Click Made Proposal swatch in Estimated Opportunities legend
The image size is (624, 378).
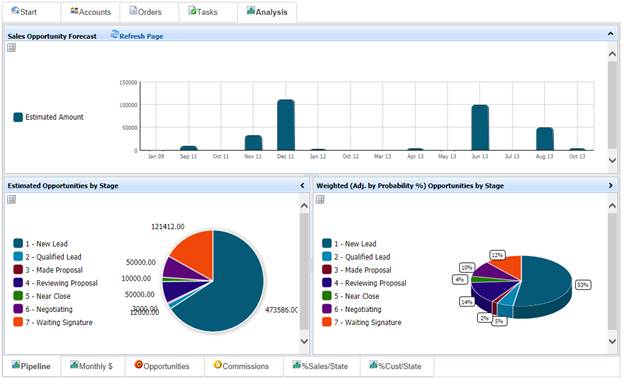[x=18, y=270]
